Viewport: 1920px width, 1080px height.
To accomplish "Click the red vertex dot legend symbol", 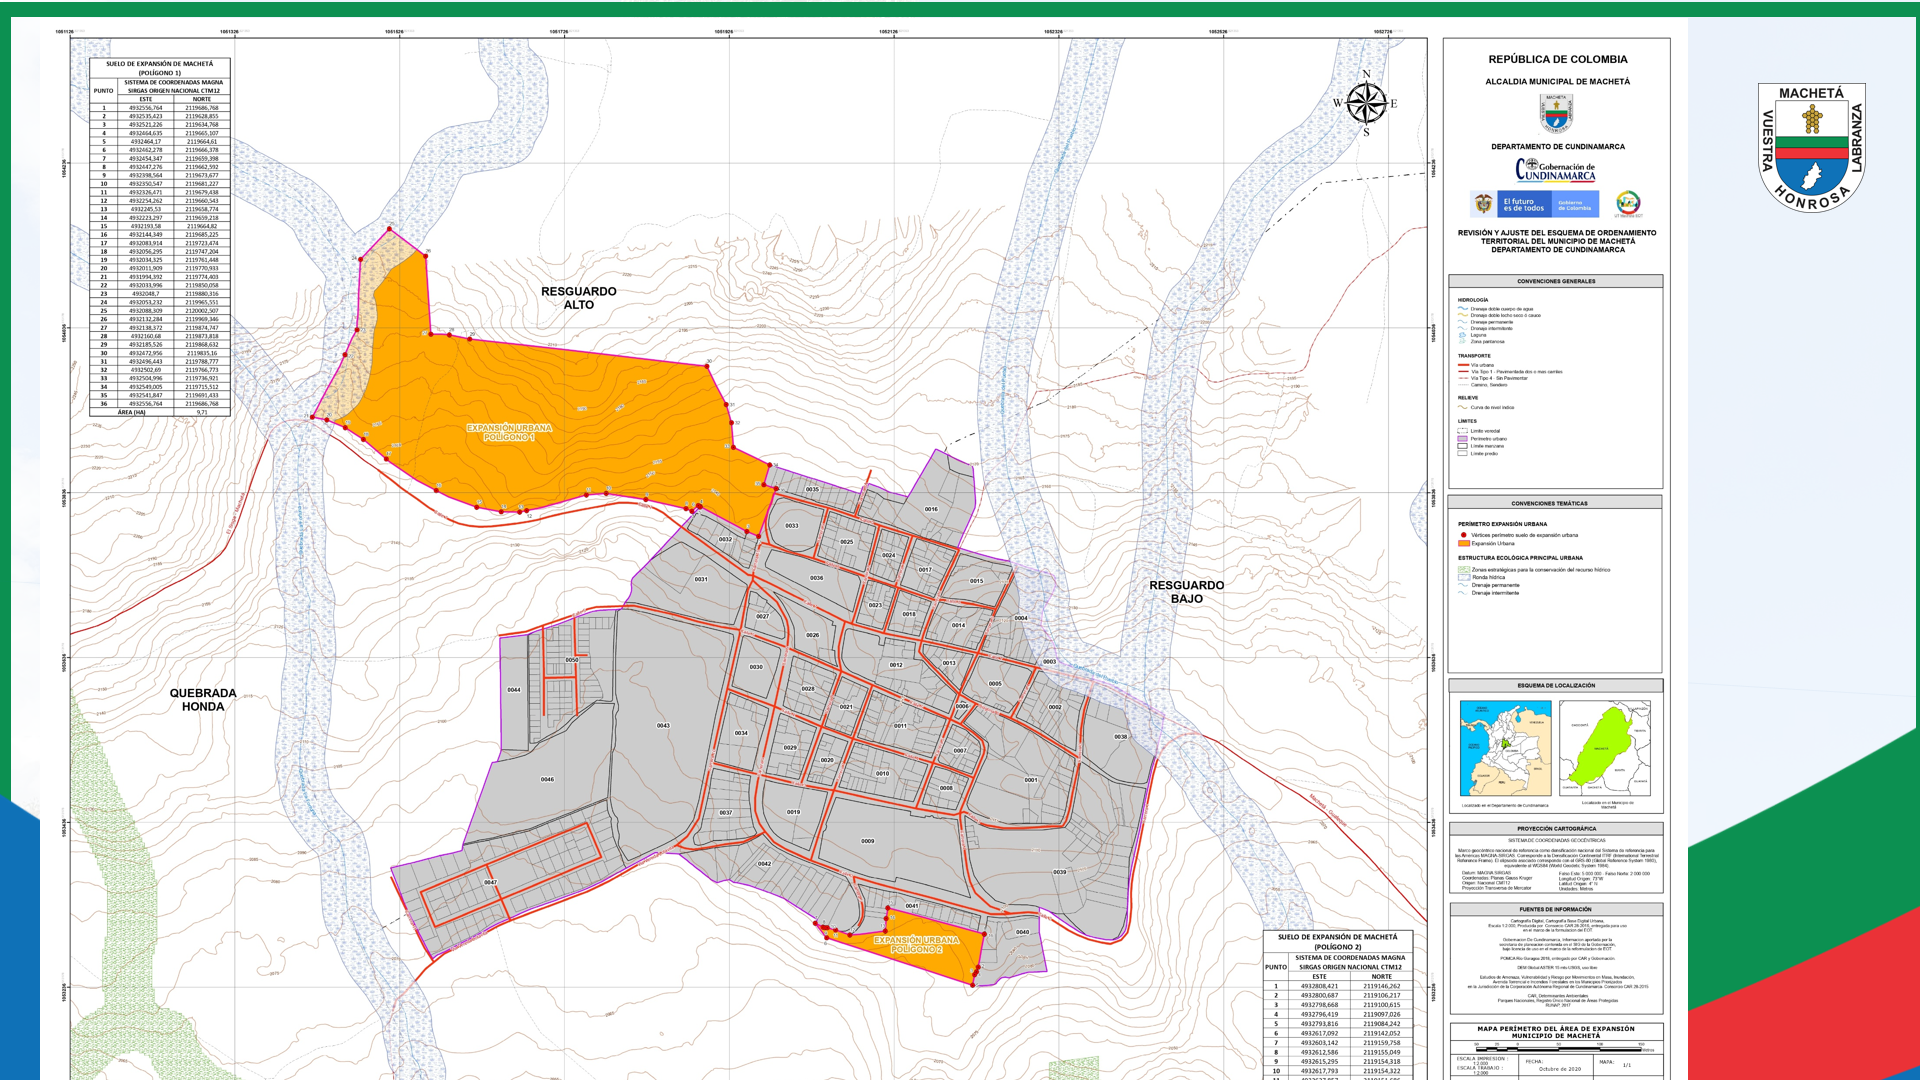I will (1464, 535).
